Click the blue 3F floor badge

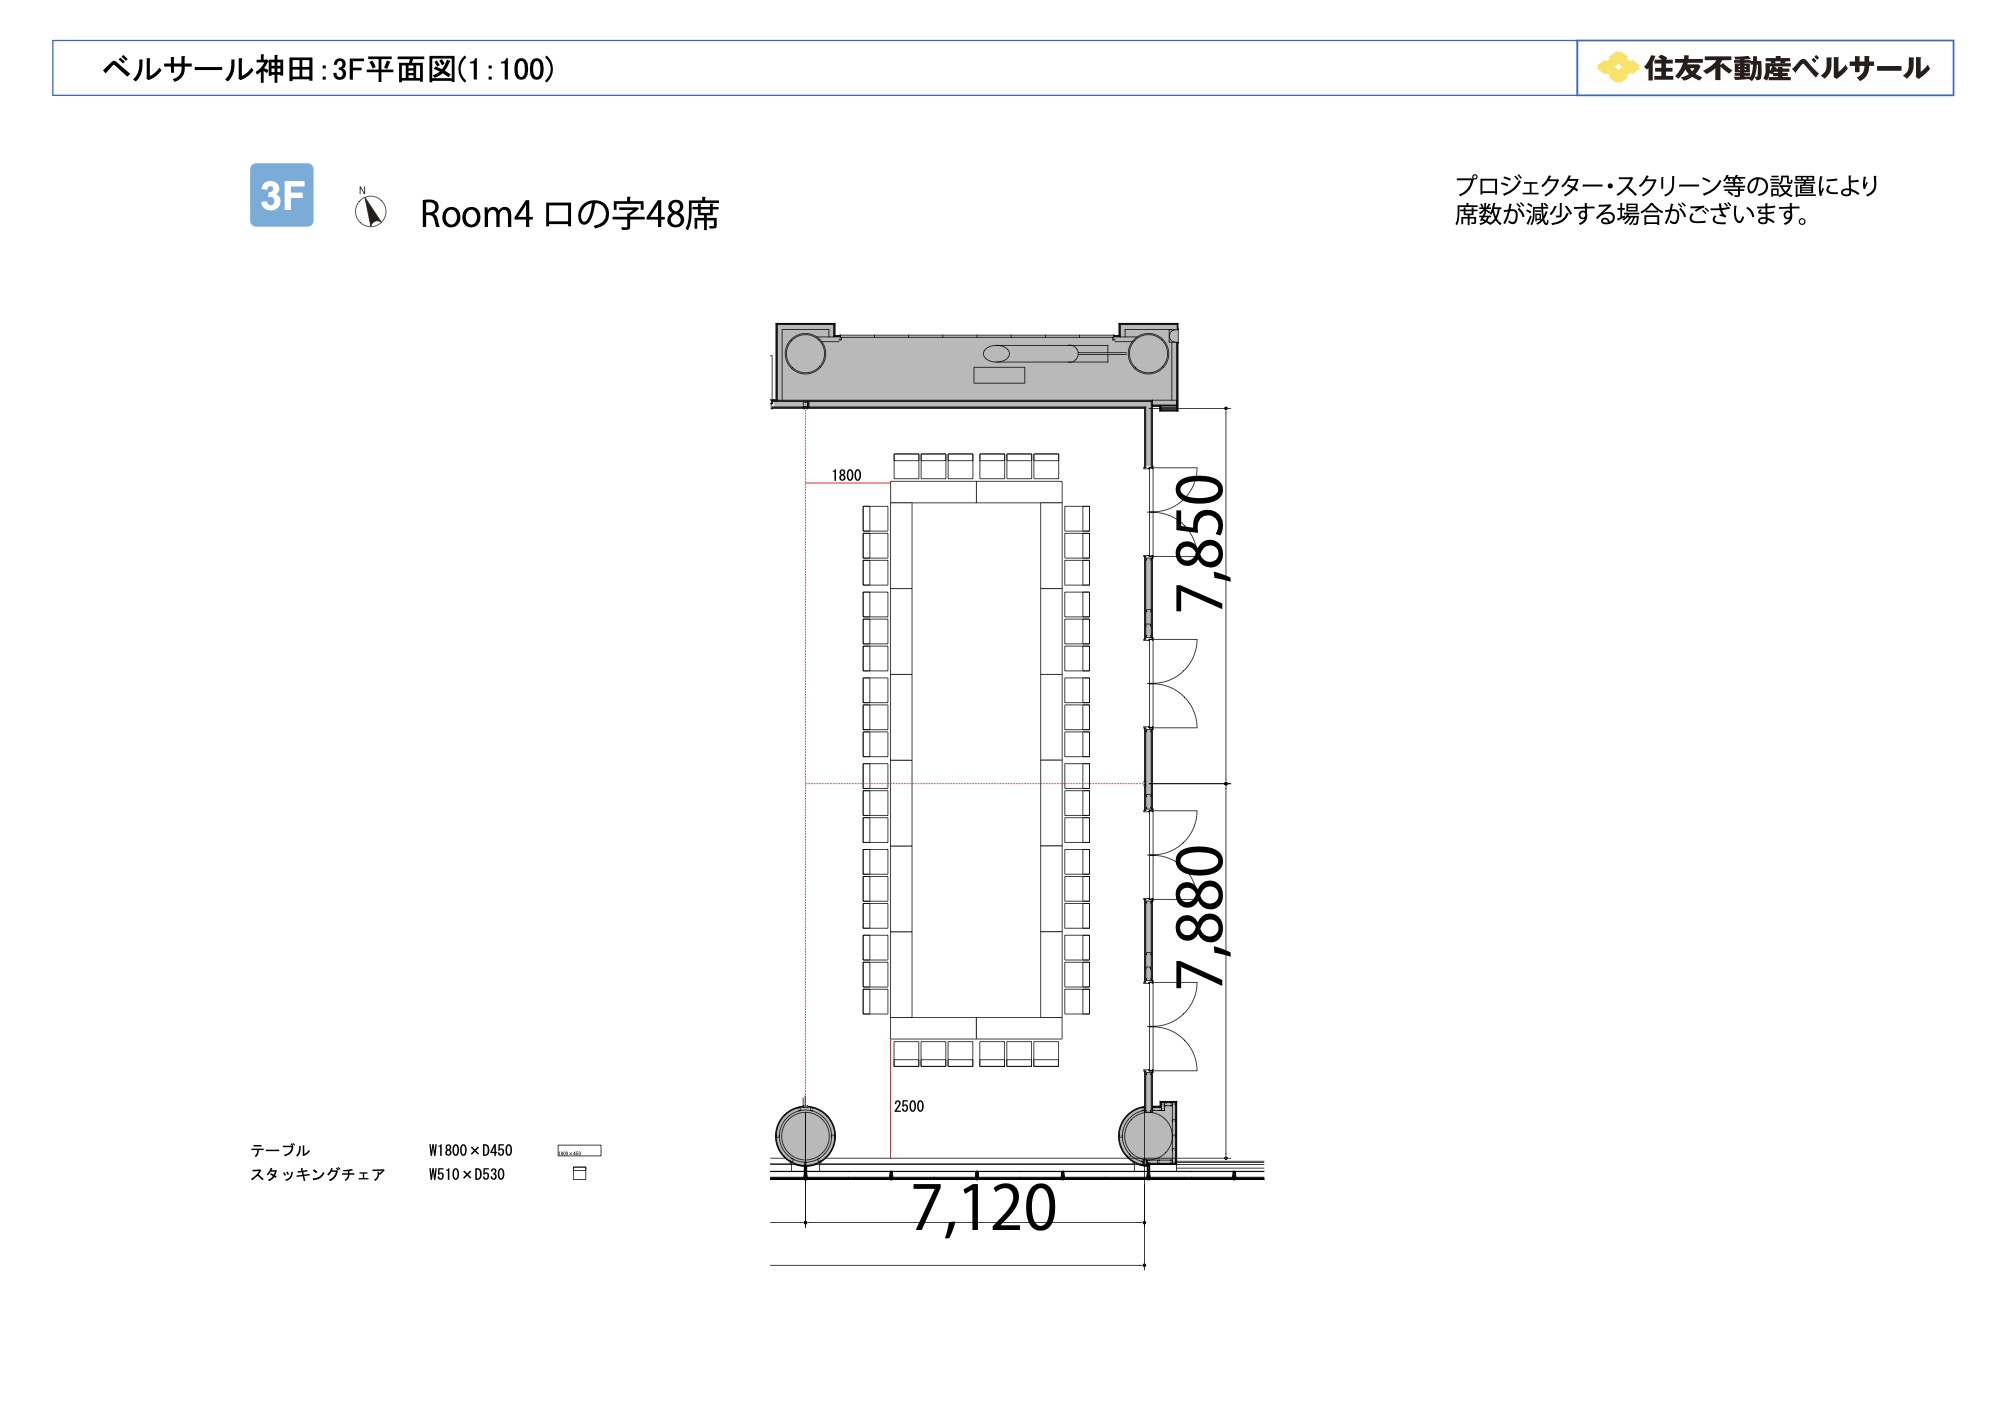[x=281, y=195]
